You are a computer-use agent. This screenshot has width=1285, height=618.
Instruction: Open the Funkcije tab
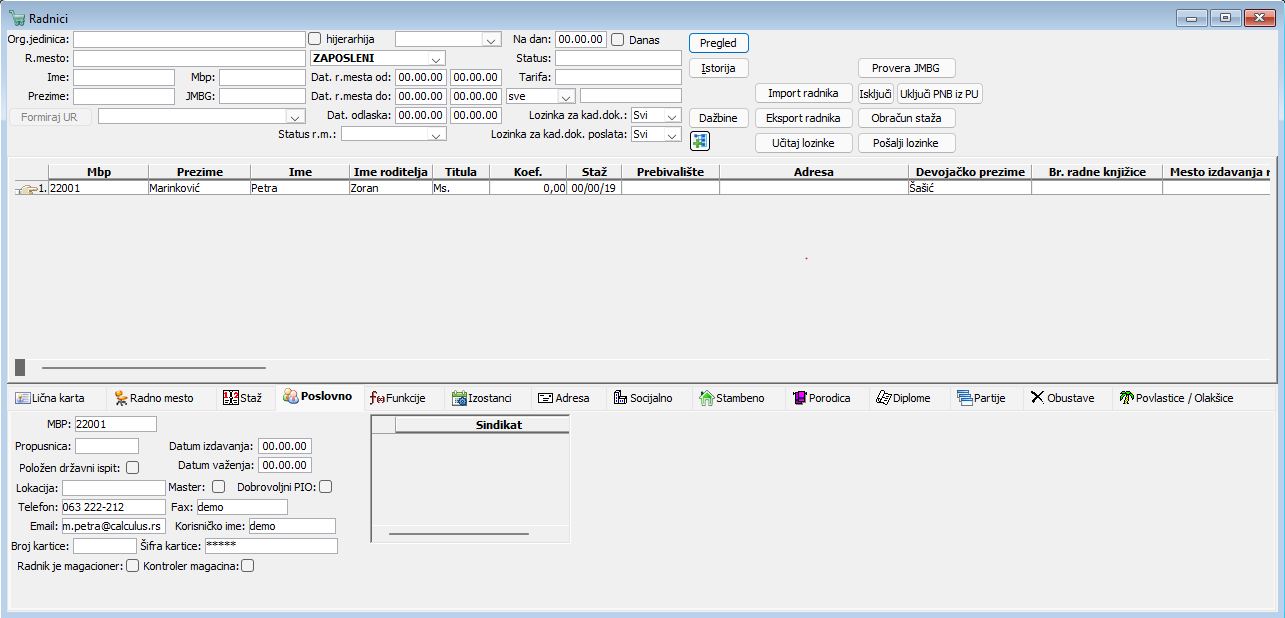[398, 398]
